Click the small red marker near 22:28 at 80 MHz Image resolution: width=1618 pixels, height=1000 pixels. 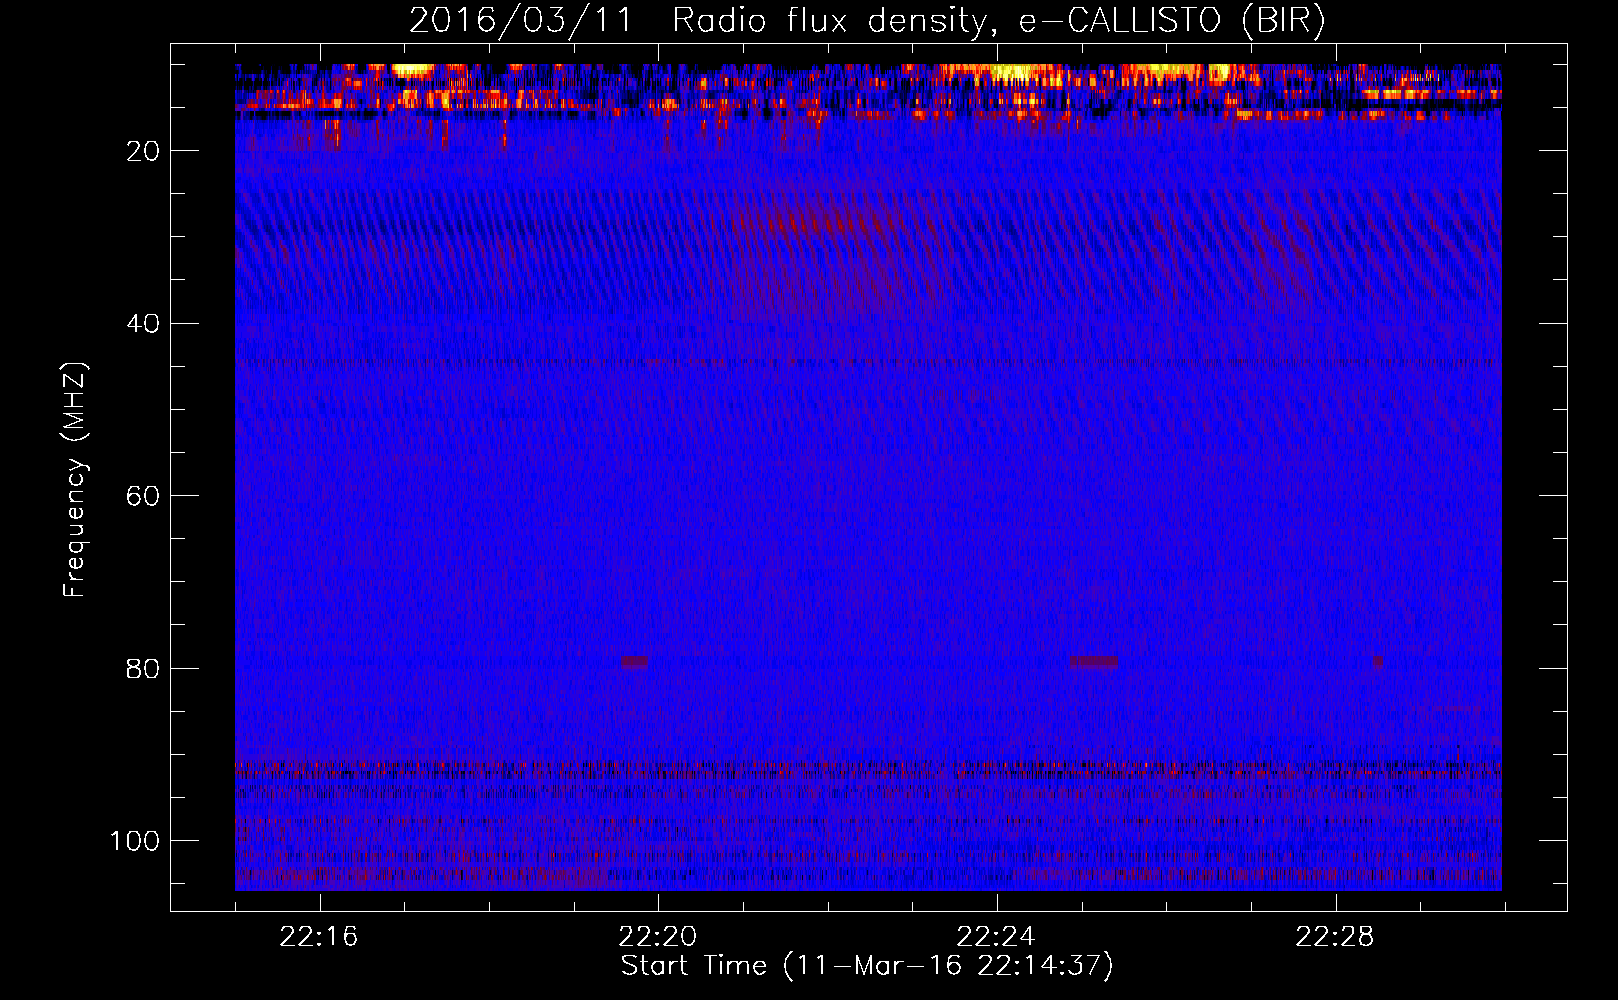click(1378, 661)
